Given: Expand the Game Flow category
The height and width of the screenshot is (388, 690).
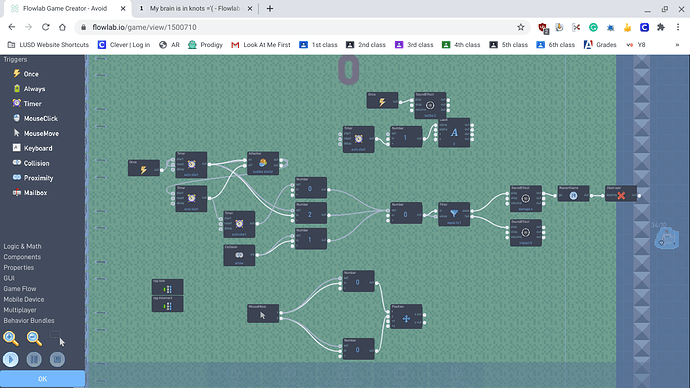Looking at the screenshot, I should tap(20, 289).
